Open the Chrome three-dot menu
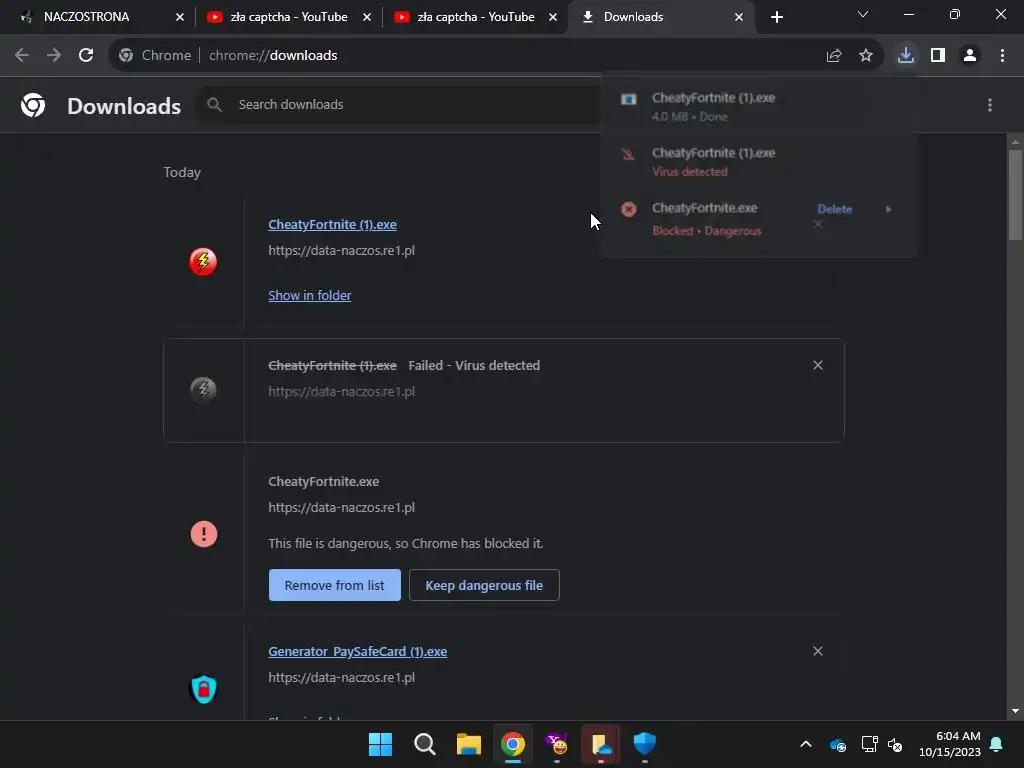1024x768 pixels. 1002,56
